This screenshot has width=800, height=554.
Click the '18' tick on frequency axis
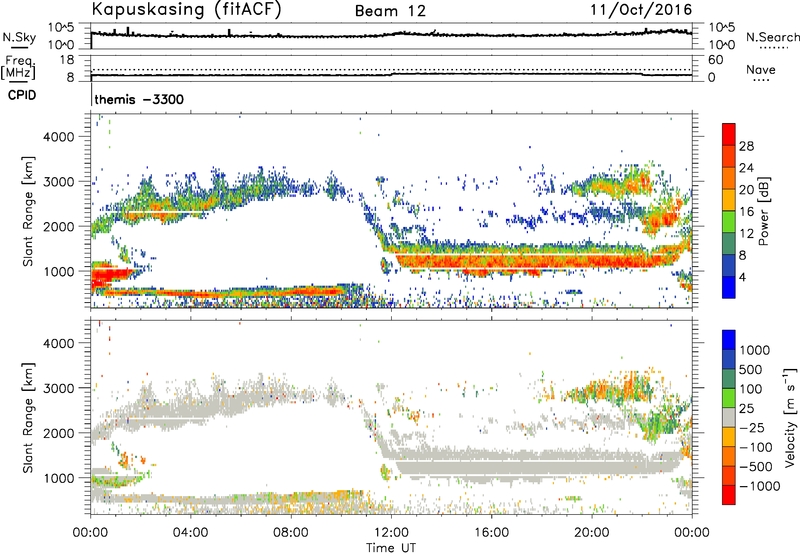[67, 60]
